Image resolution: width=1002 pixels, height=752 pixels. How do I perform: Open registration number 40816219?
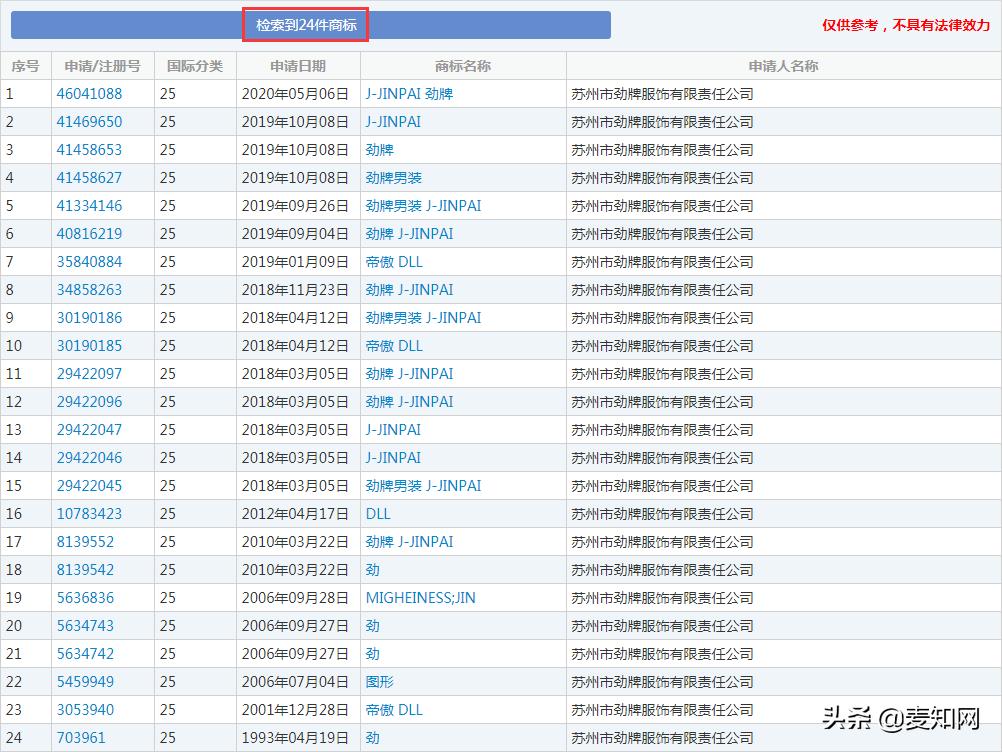89,234
